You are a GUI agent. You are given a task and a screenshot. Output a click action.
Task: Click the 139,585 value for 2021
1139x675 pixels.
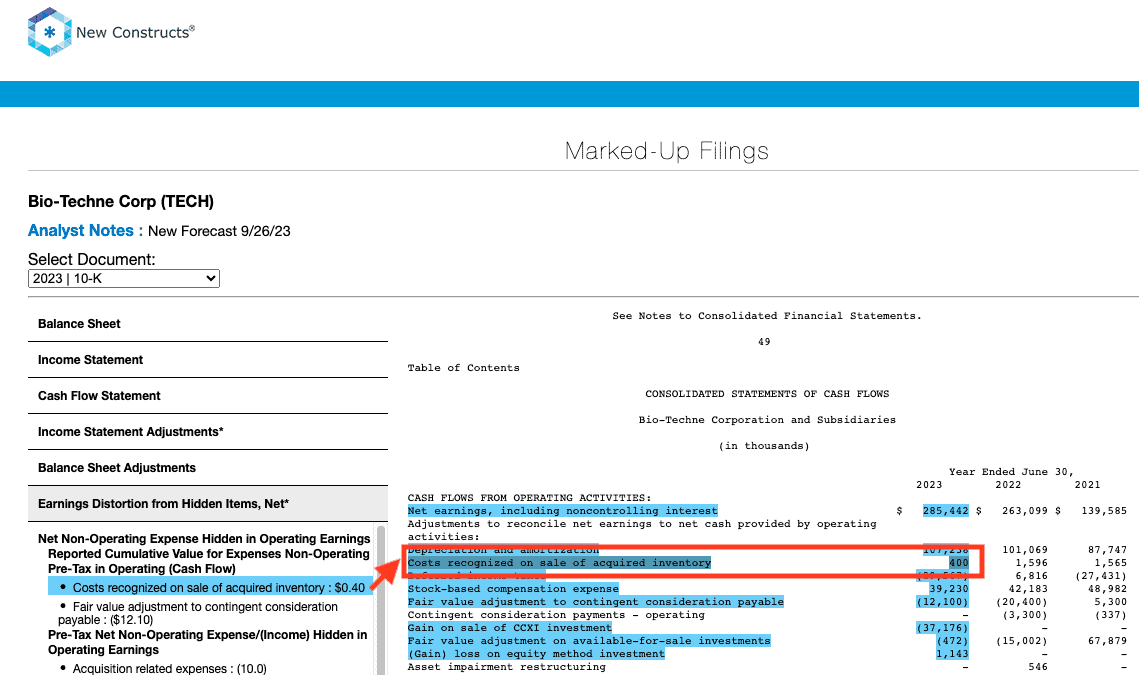(x=1104, y=511)
